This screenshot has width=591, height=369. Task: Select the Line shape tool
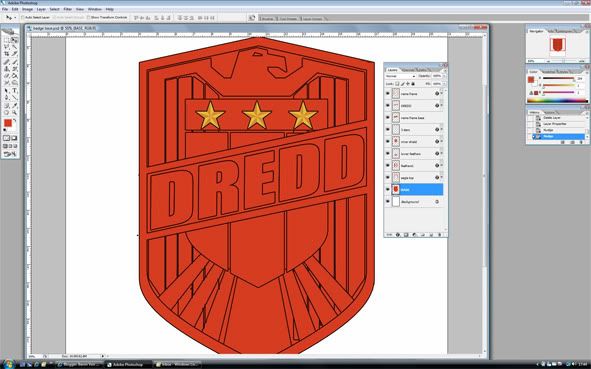point(14,98)
